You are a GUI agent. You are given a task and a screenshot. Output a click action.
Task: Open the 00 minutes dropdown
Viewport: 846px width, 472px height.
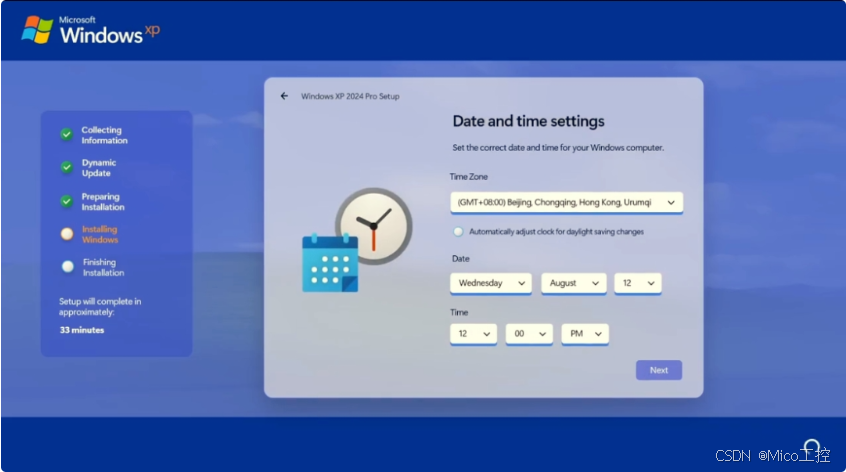pos(529,334)
